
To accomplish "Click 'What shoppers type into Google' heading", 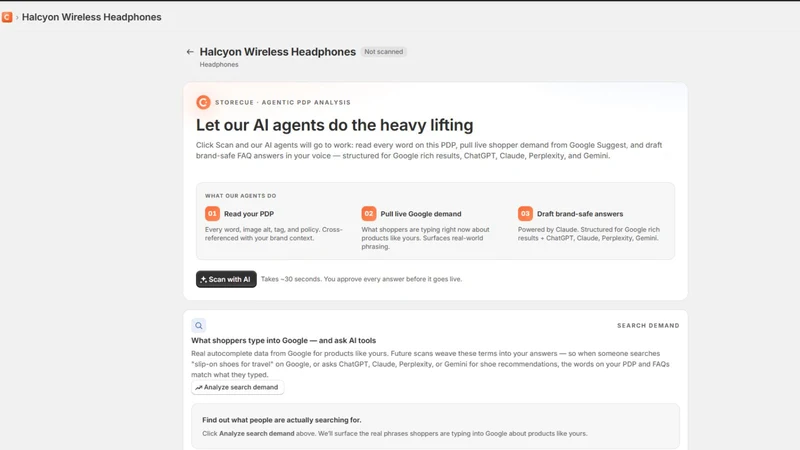I will (x=284, y=340).
